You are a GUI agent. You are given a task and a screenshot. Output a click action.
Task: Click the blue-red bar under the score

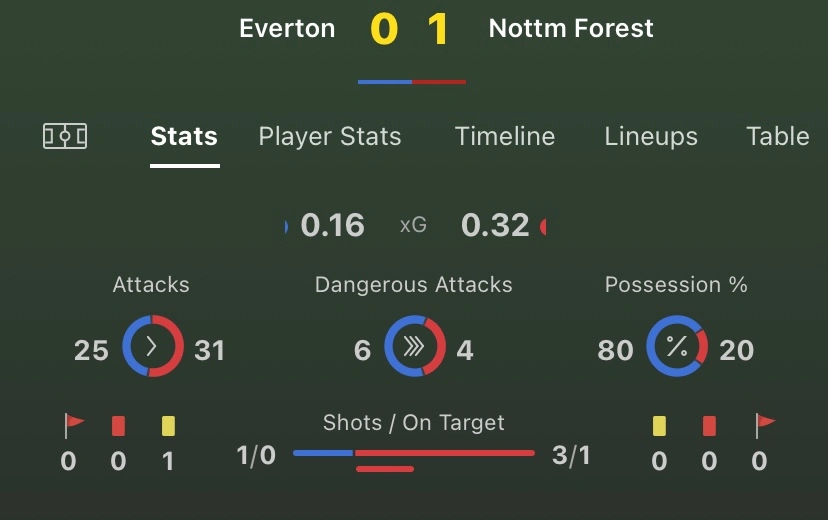412,82
